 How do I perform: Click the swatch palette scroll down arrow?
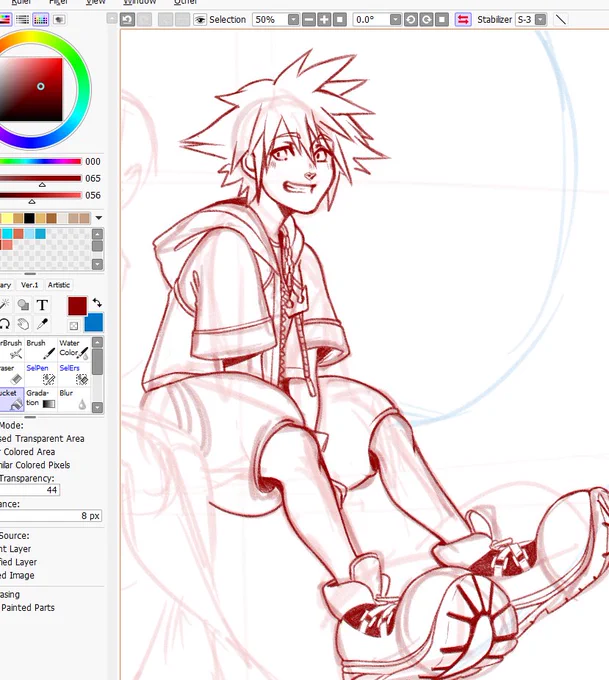(98, 264)
